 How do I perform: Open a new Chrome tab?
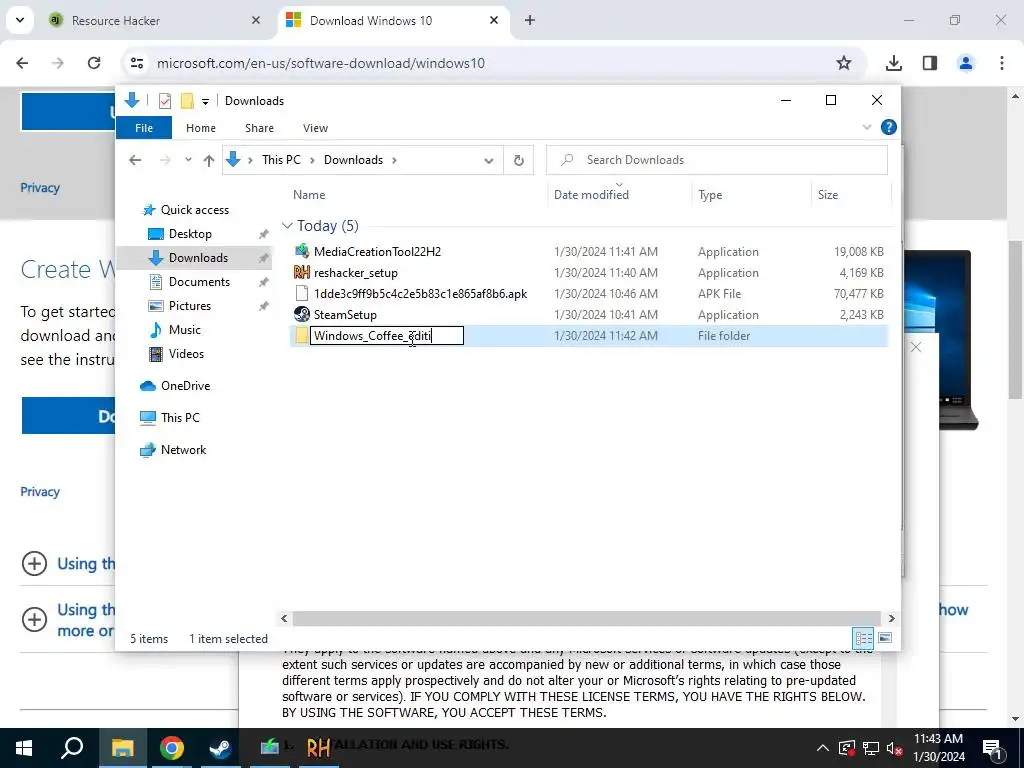tap(530, 20)
